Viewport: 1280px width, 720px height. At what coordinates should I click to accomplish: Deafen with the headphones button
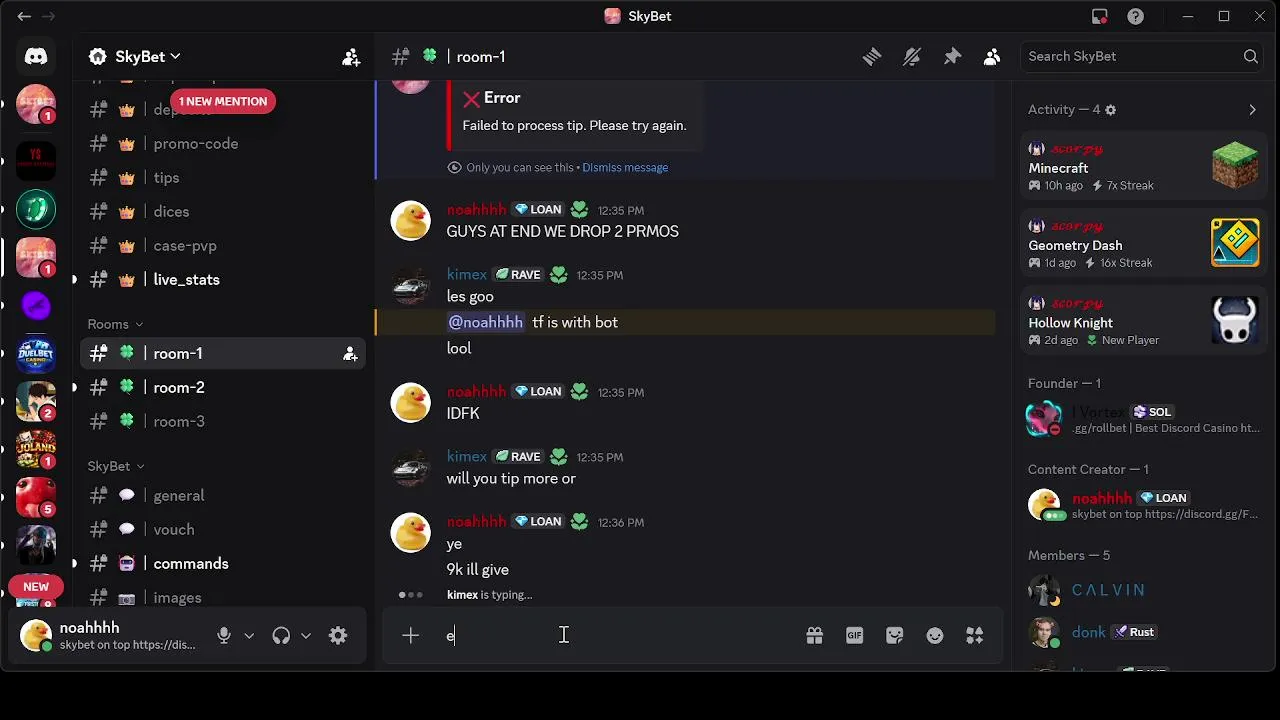281,636
